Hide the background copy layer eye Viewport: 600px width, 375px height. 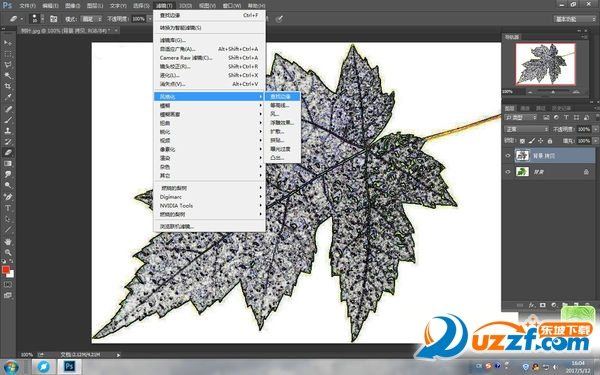click(508, 156)
